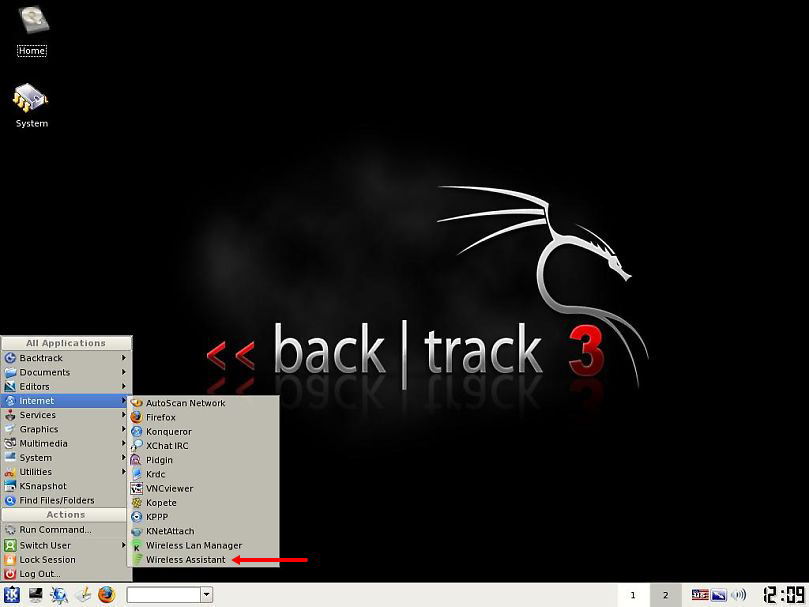Open the System desktop icon
Image resolution: width=809 pixels, height=607 pixels.
pos(31,105)
